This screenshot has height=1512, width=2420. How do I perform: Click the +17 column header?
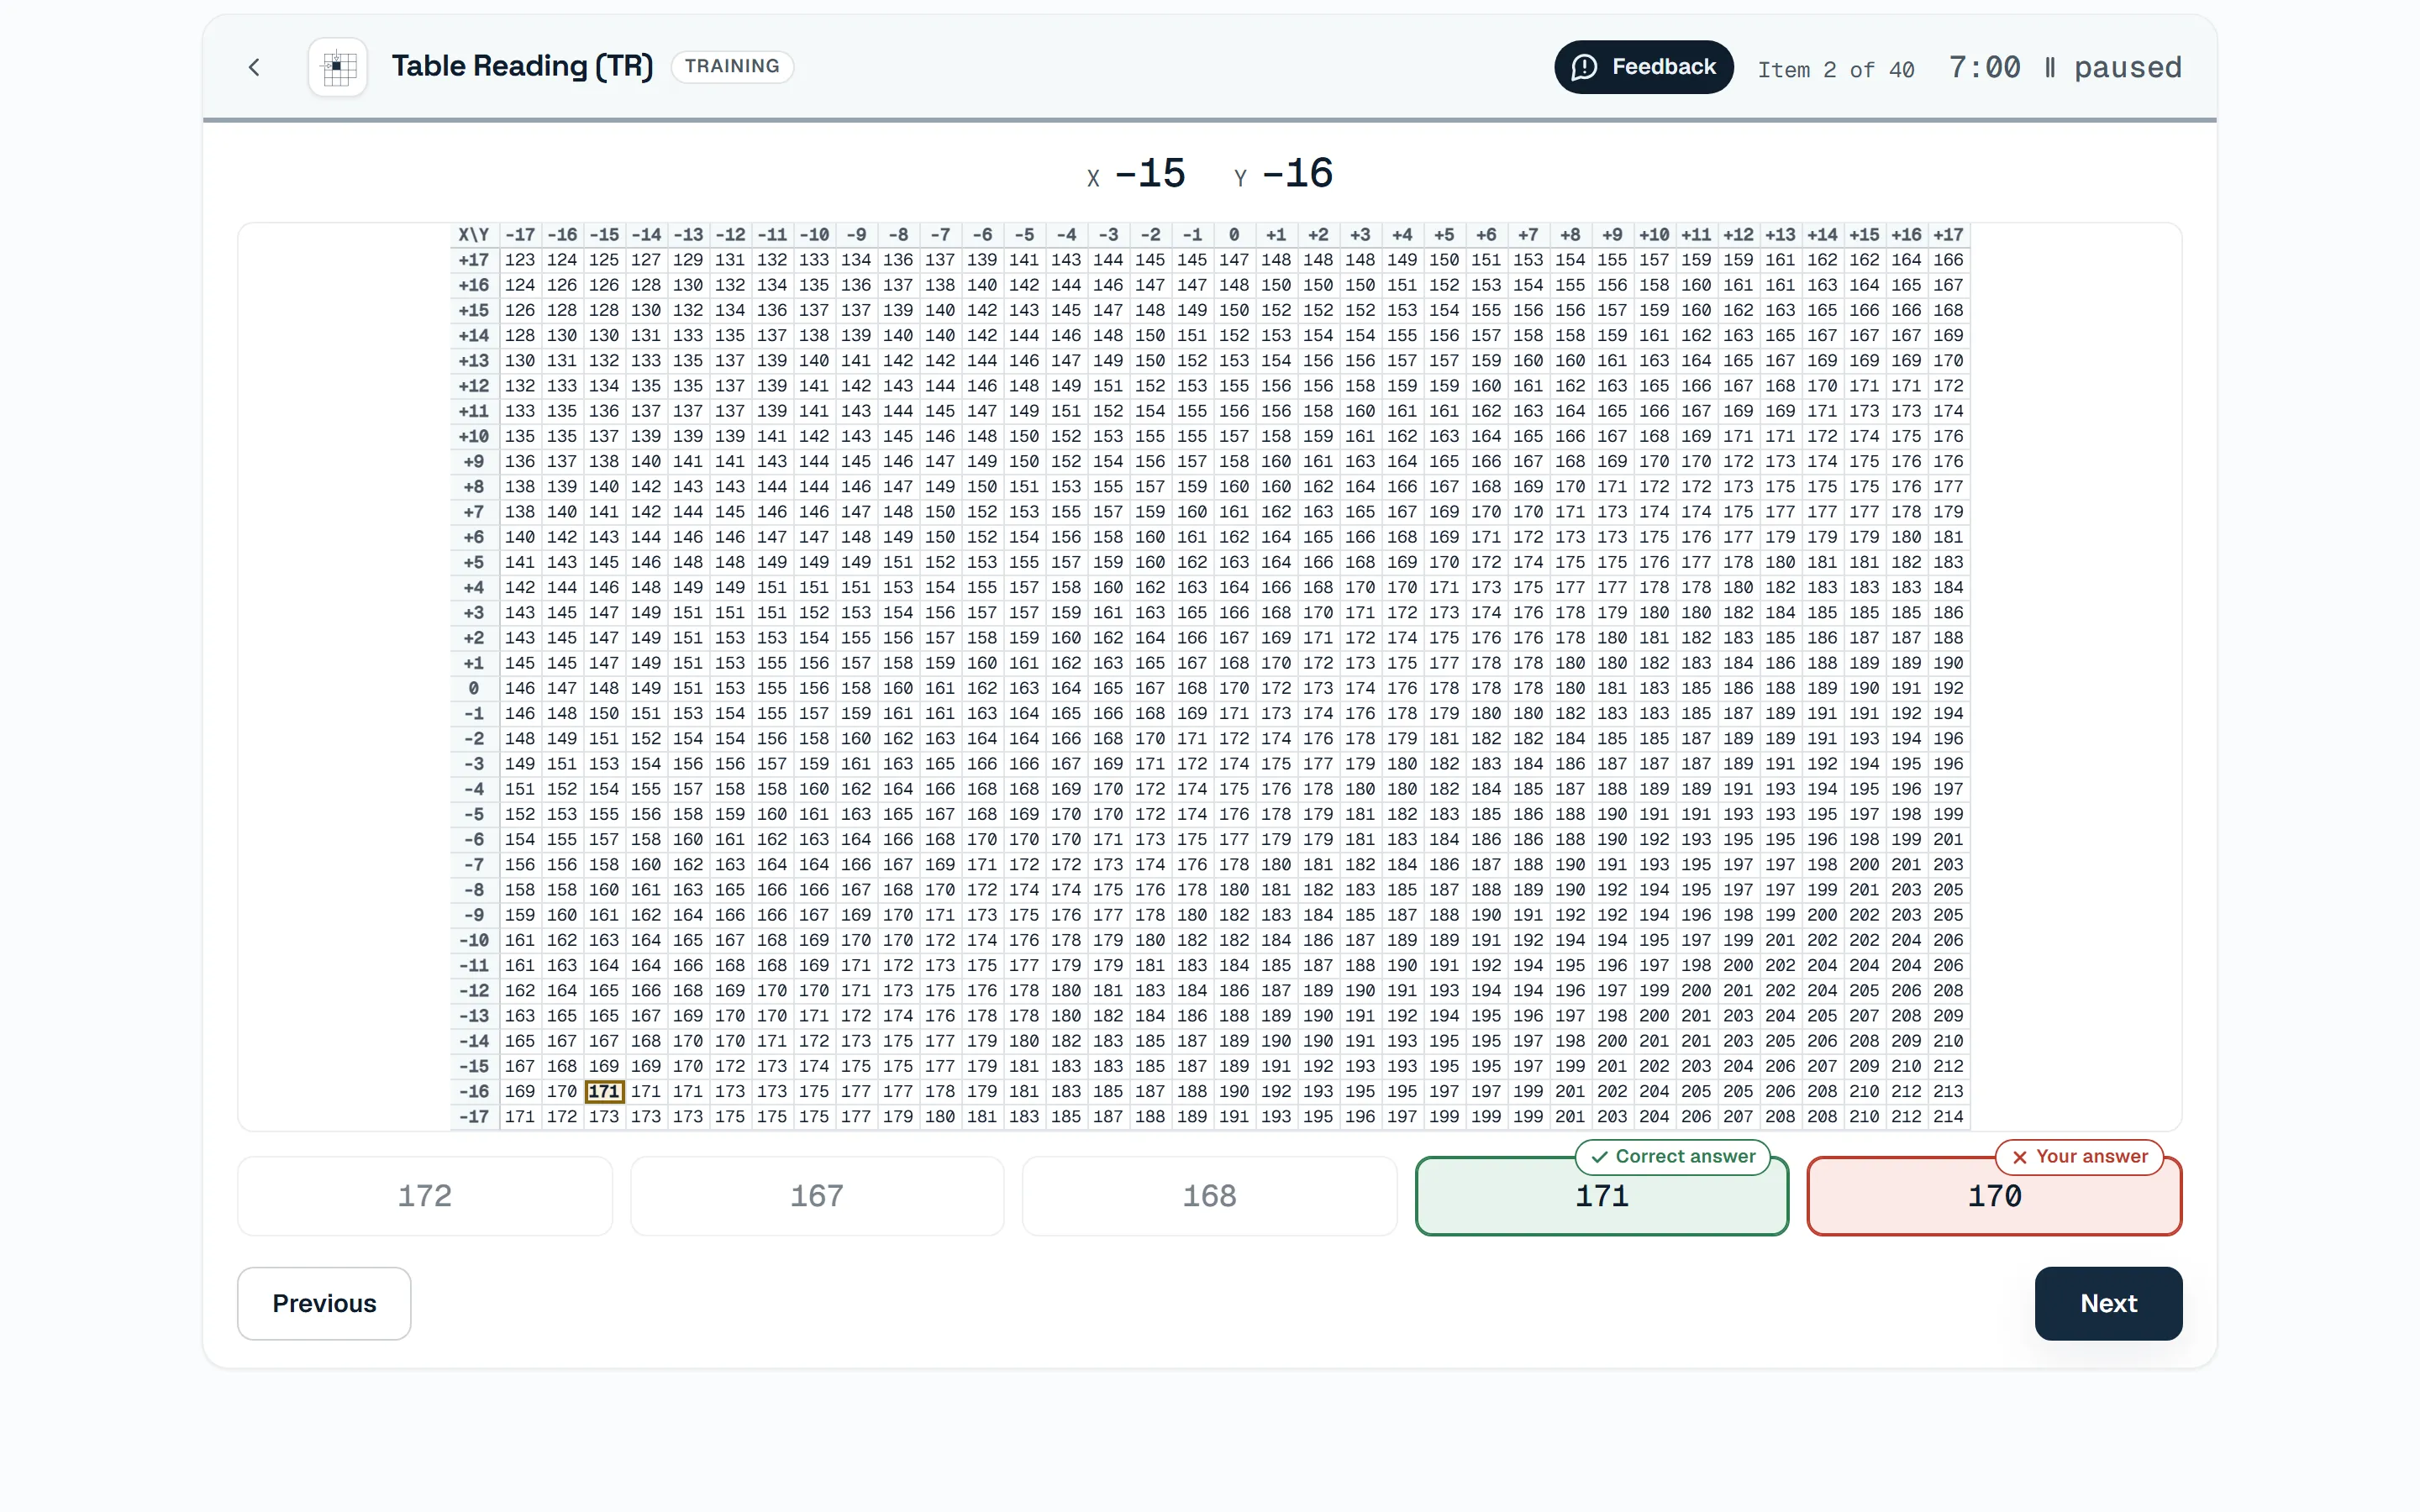coord(1948,235)
